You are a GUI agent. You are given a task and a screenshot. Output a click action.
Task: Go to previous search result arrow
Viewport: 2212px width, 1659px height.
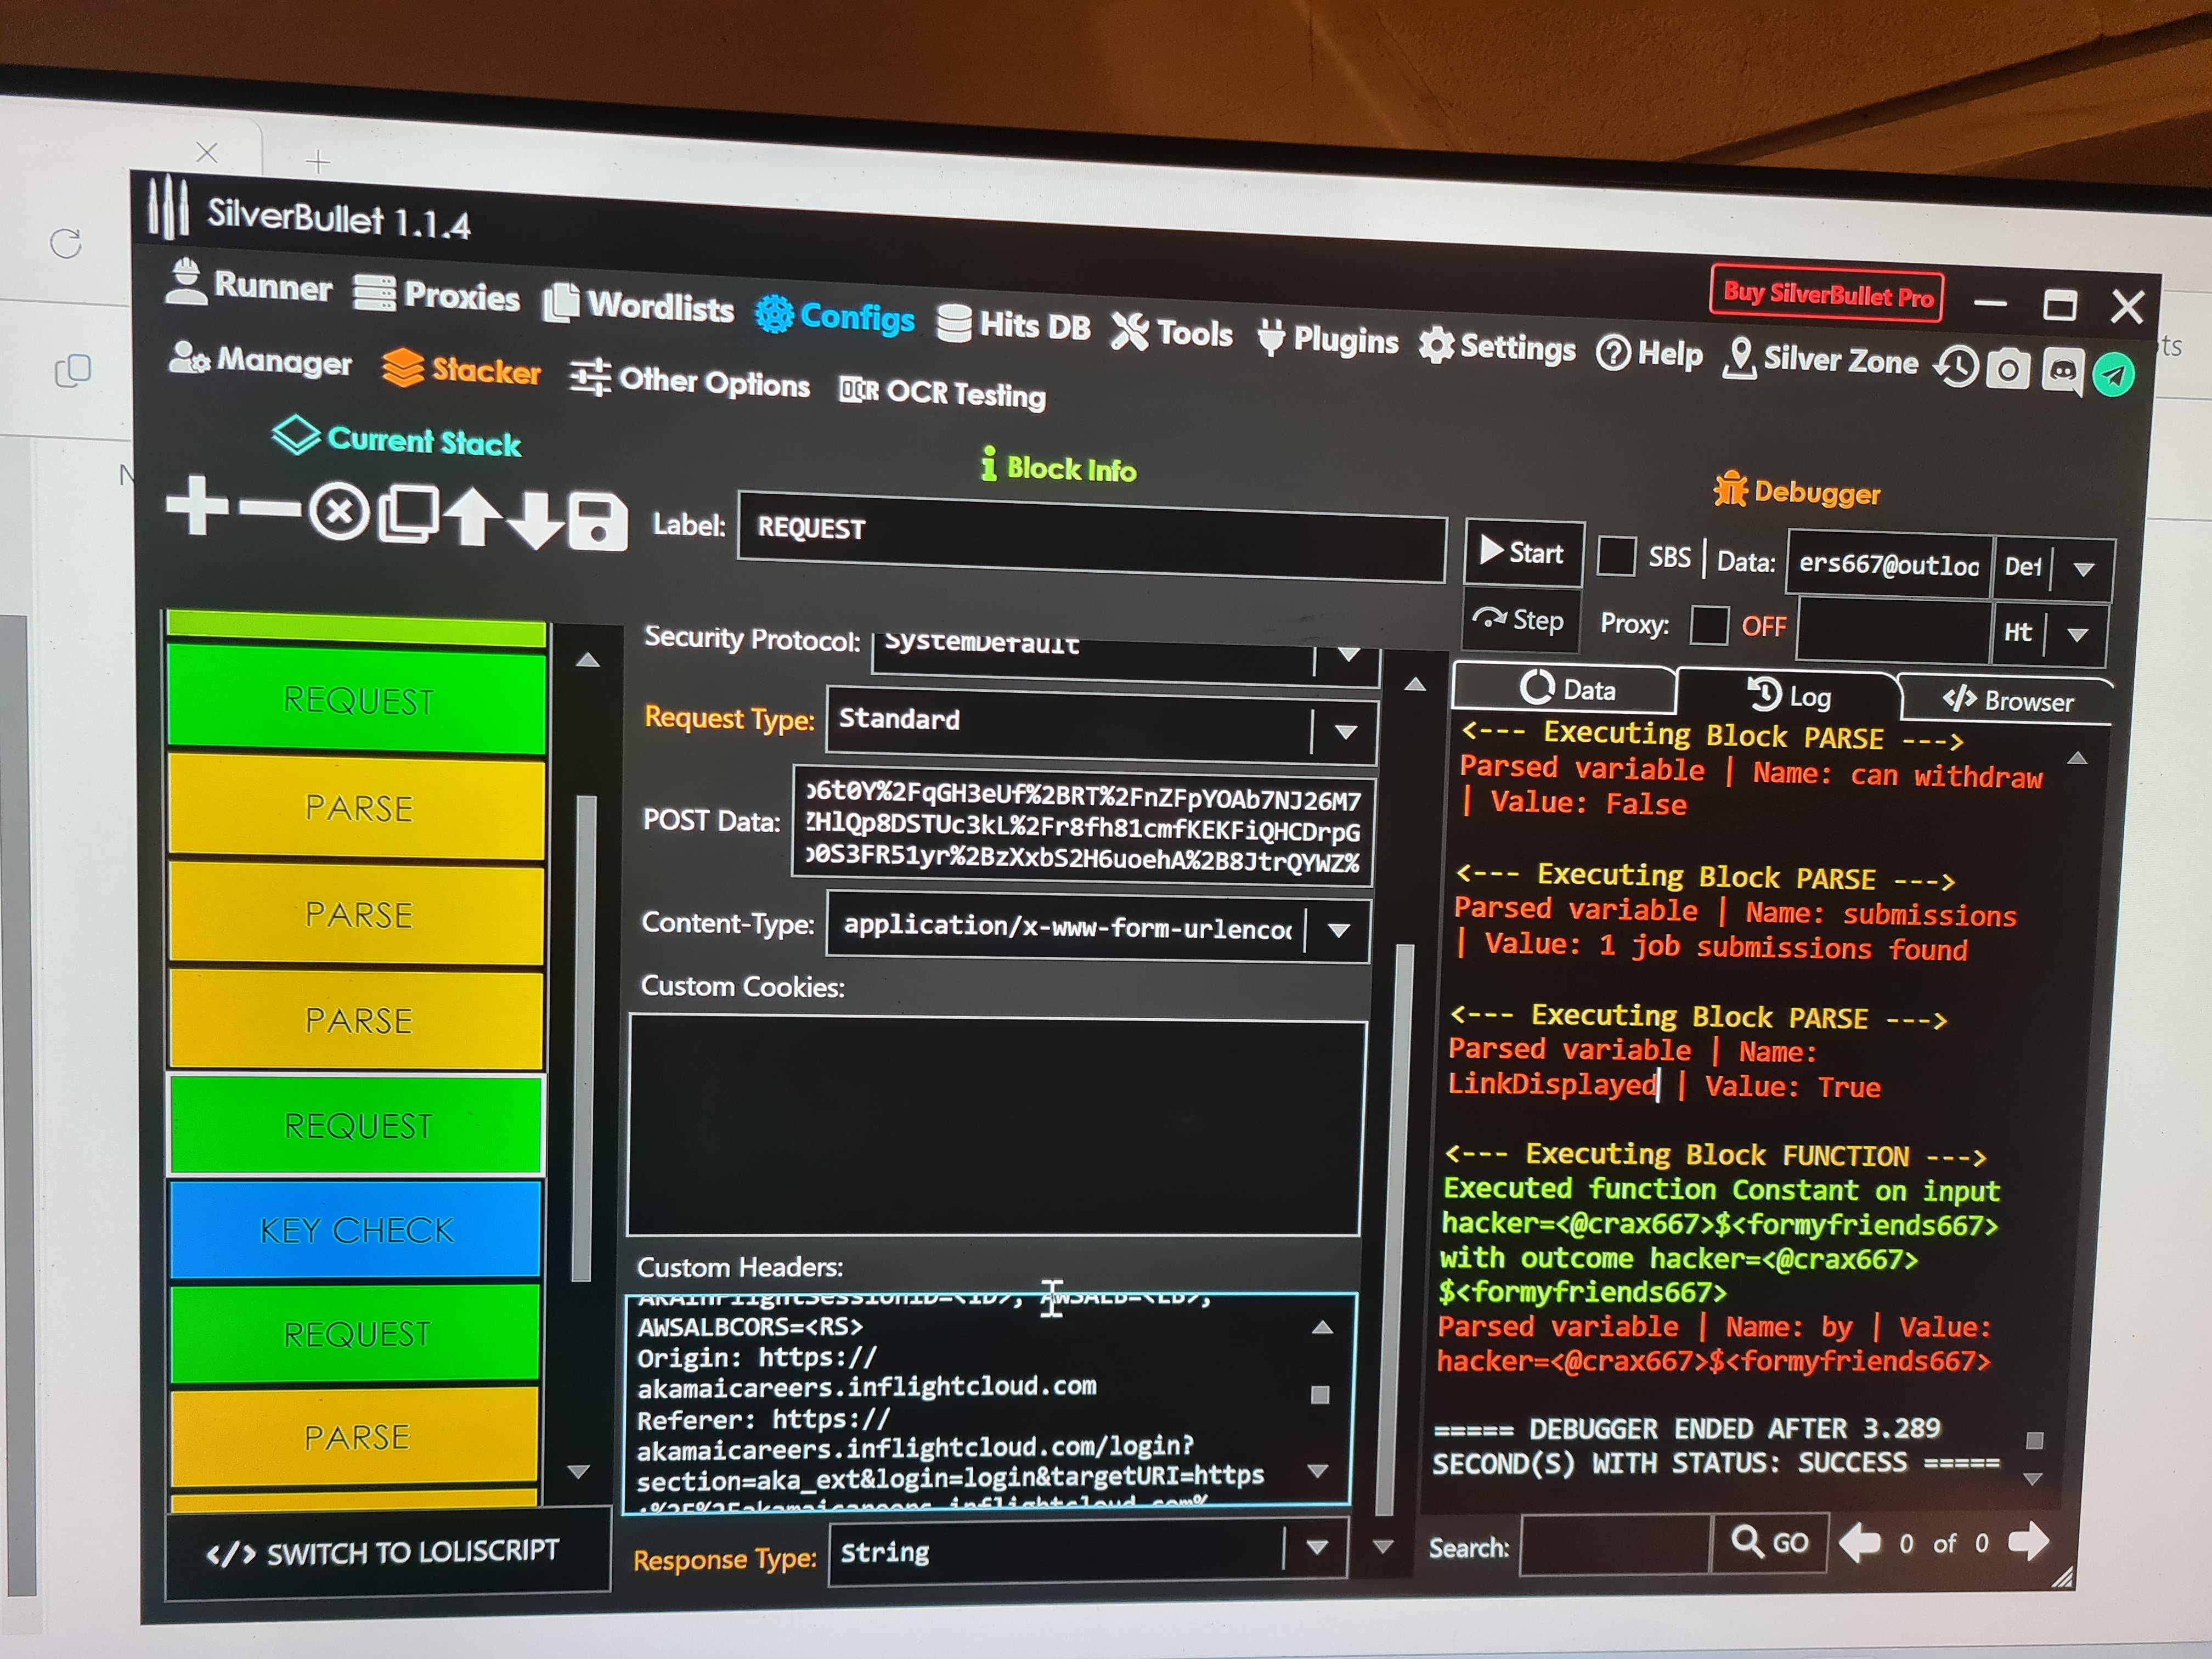click(1860, 1542)
